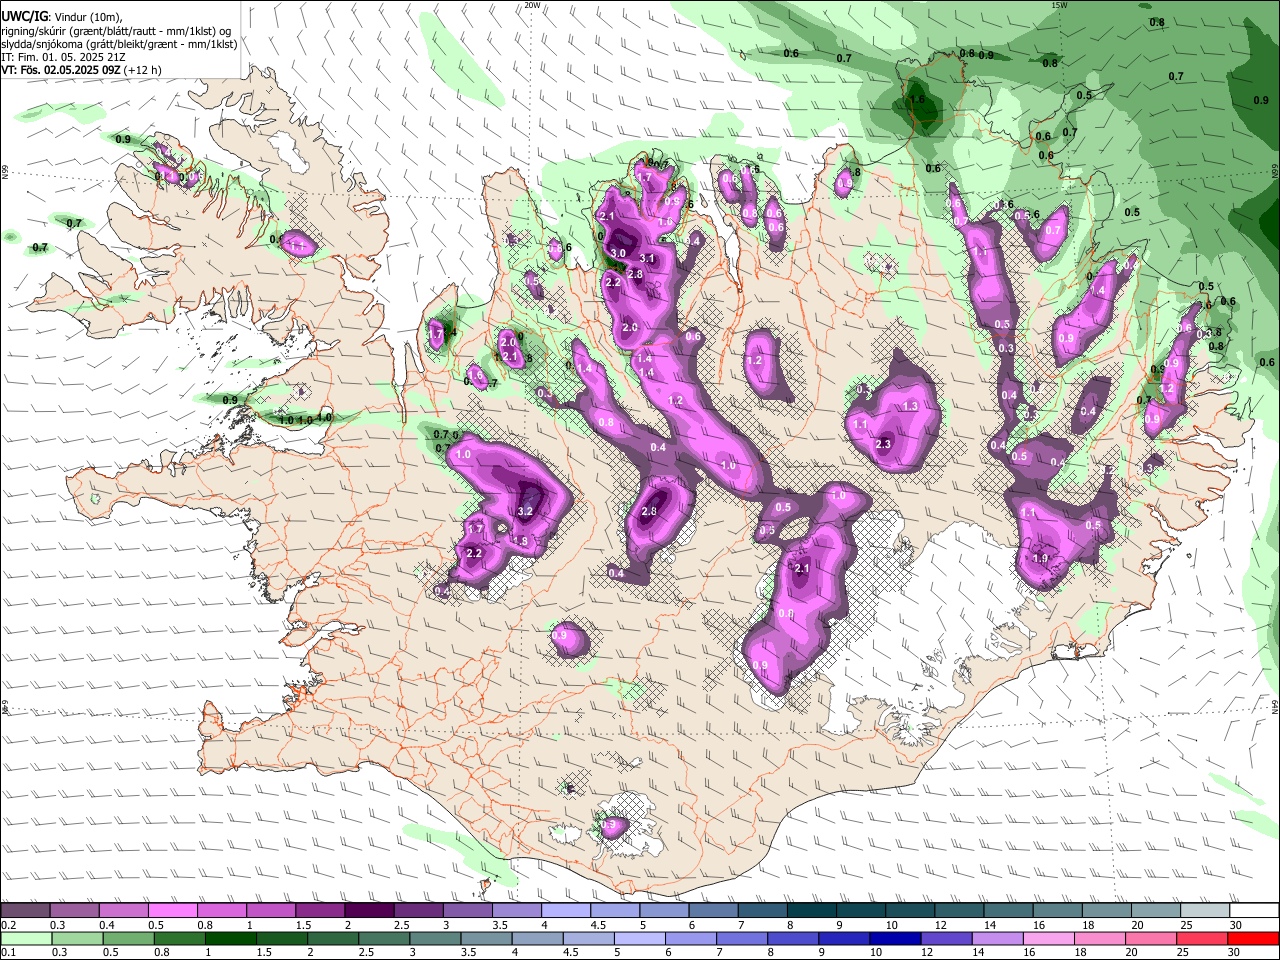Viewport: 1280px width, 960px height.
Task: Click the 0.1 label under the lower legend row
Action: coord(8,953)
